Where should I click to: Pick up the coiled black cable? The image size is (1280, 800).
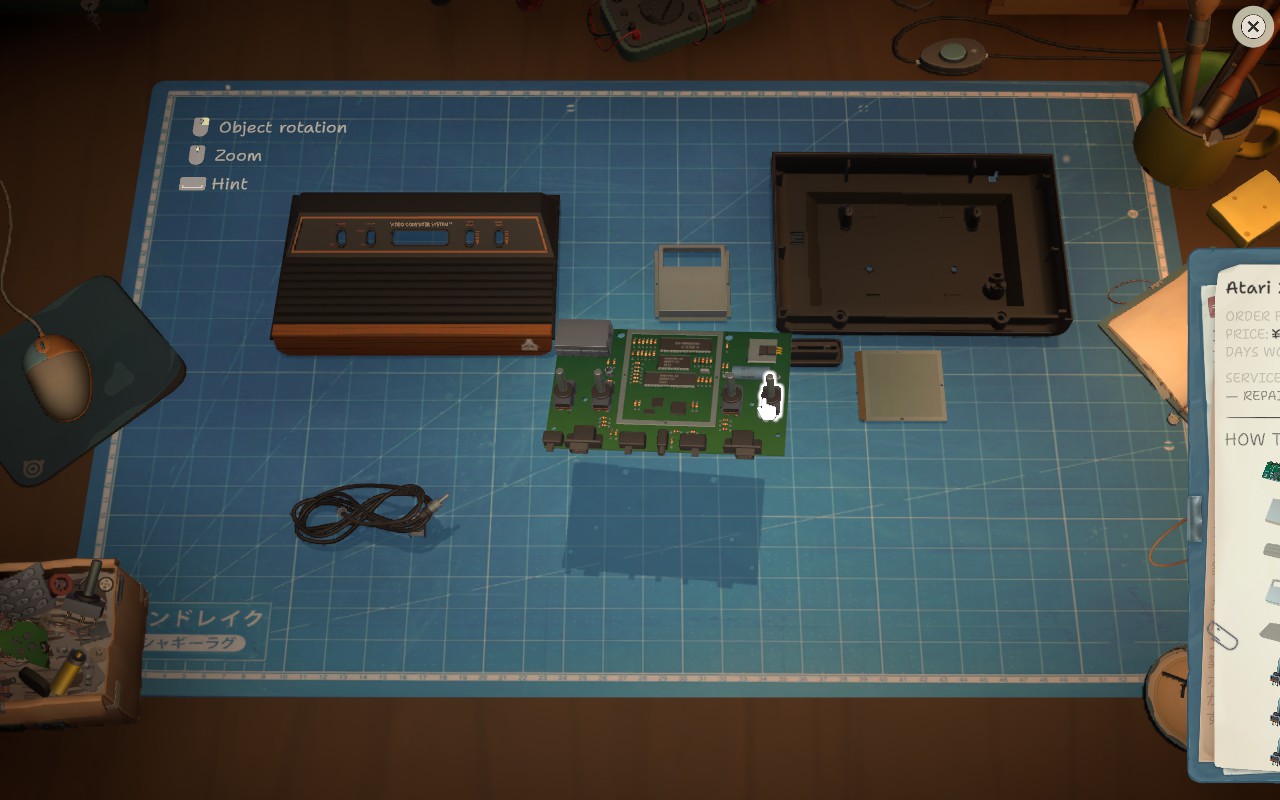[368, 512]
